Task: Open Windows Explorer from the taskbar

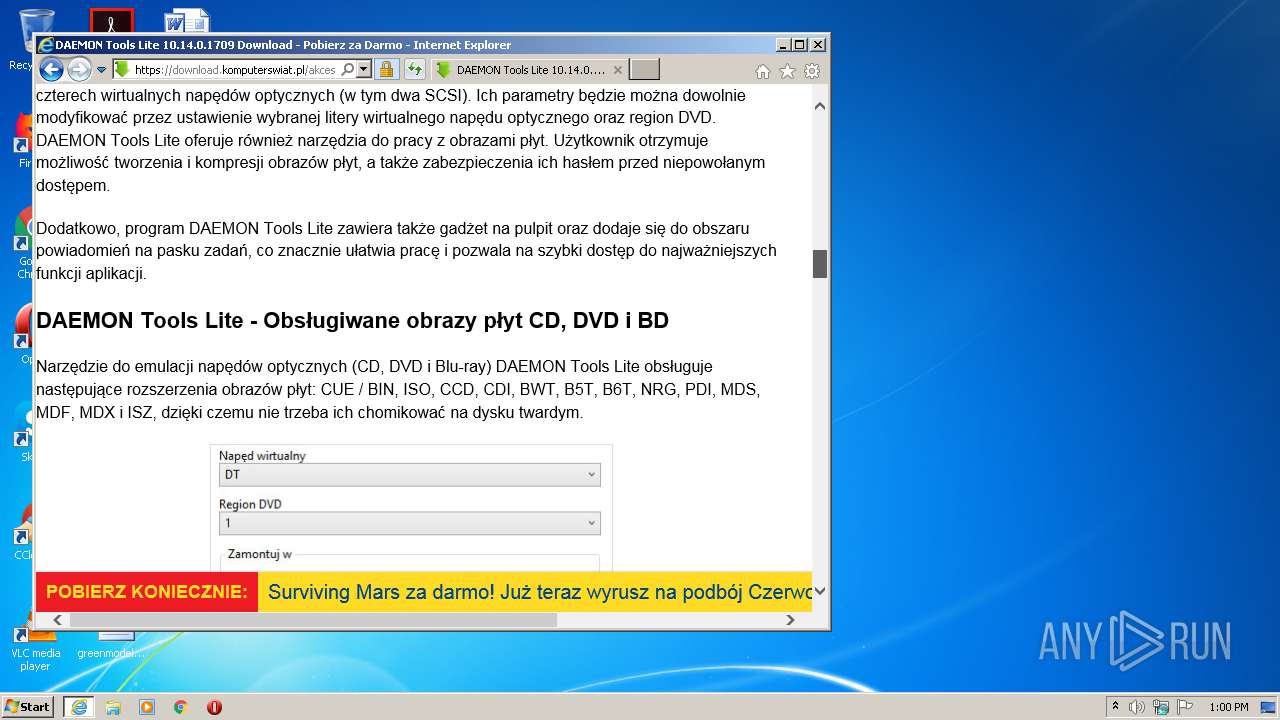Action: point(113,707)
